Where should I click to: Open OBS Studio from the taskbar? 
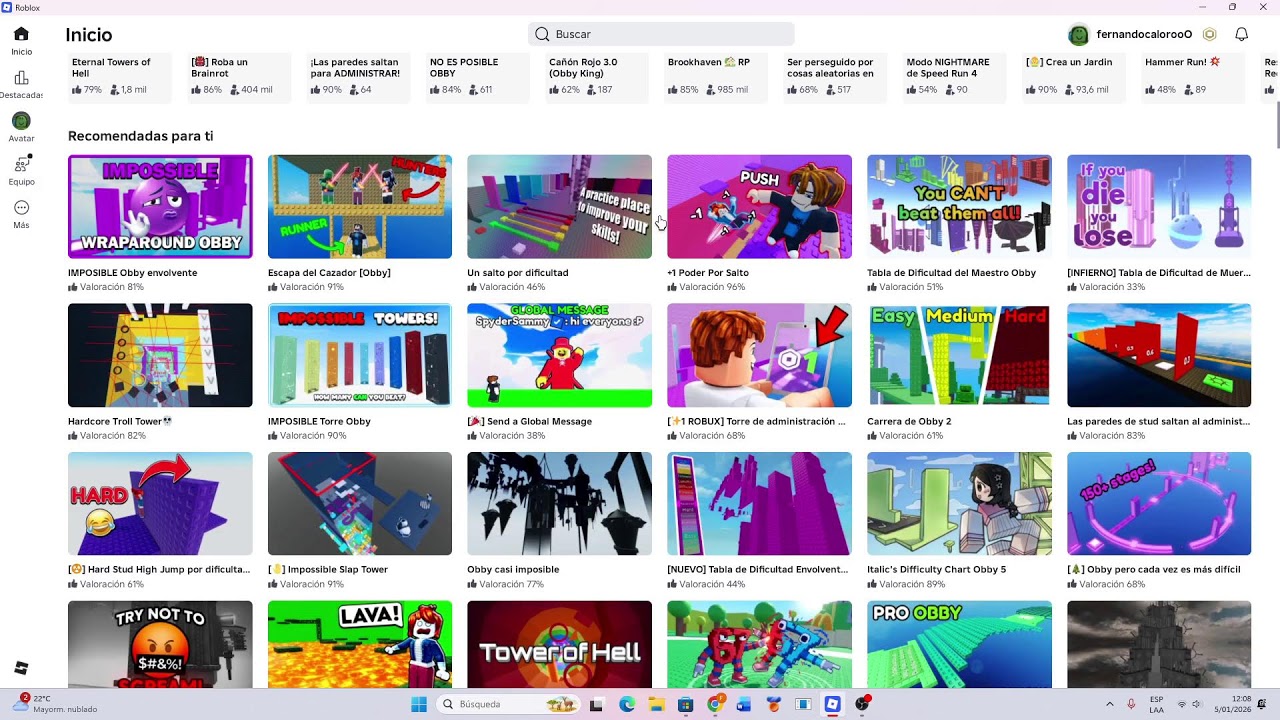tap(862, 704)
